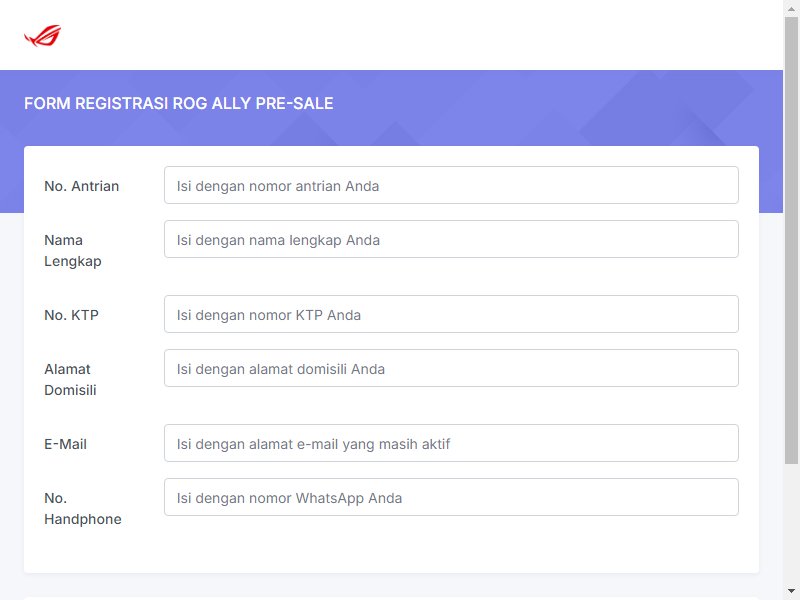800x600 pixels.
Task: Click the scrollbar down arrow
Action: (x=791, y=591)
